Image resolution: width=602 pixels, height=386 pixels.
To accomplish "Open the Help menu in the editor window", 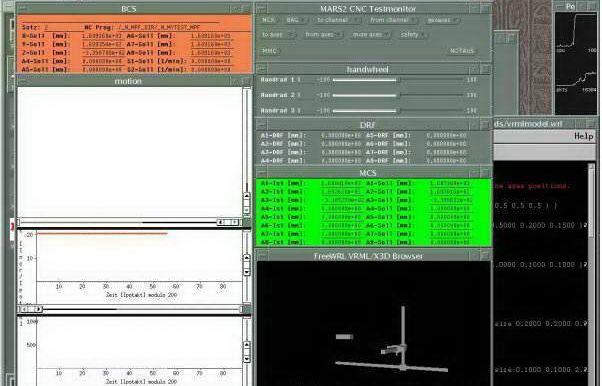I will pos(584,136).
